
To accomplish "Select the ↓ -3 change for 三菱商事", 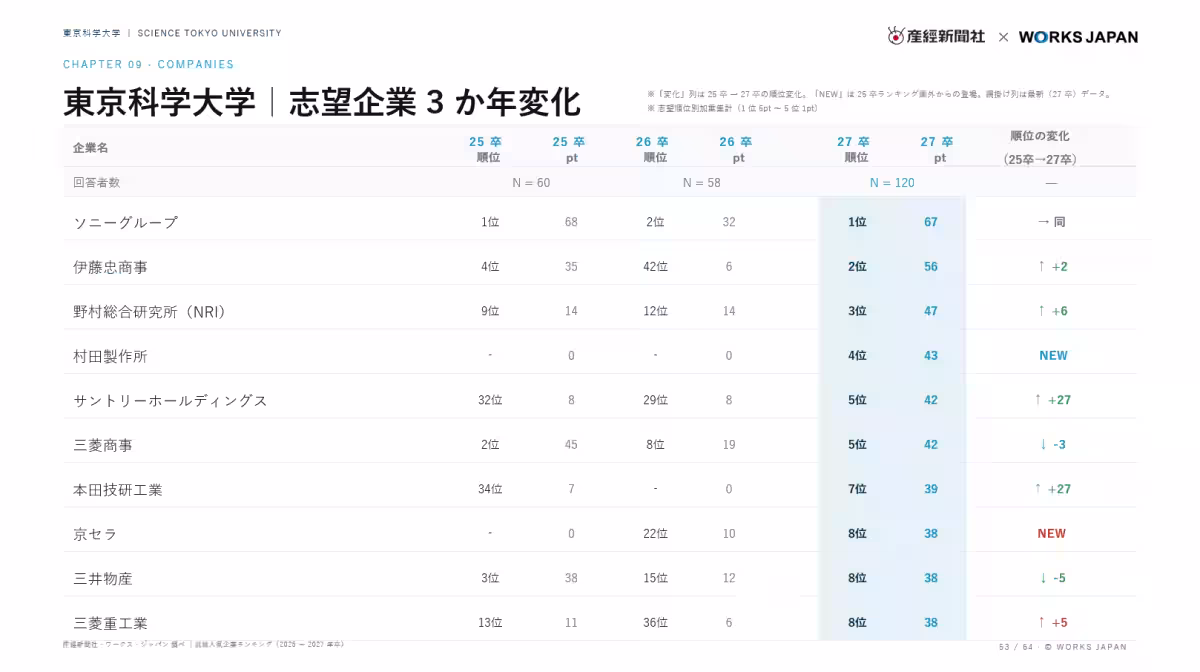I will [1052, 445].
